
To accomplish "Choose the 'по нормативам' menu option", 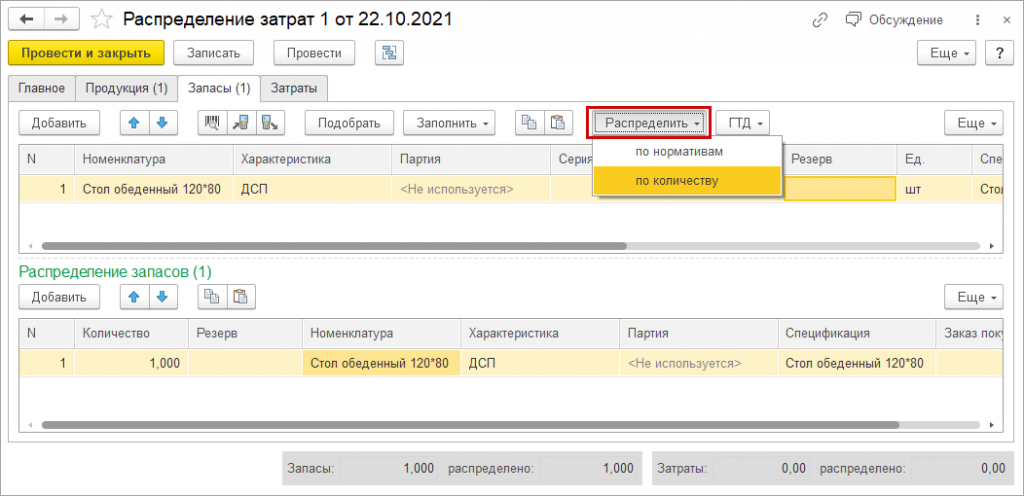I will (679, 151).
